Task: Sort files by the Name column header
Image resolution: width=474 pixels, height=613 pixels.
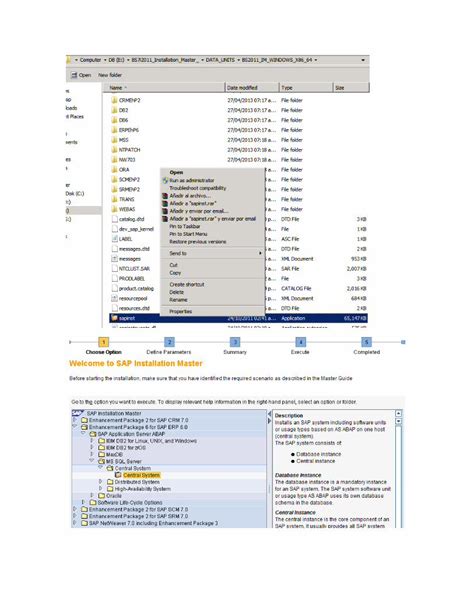Action: pos(163,88)
